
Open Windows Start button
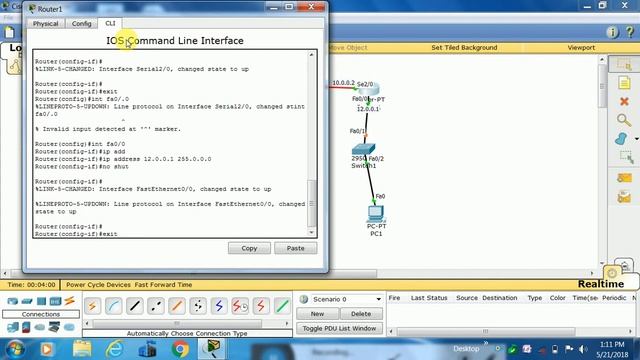point(15,349)
